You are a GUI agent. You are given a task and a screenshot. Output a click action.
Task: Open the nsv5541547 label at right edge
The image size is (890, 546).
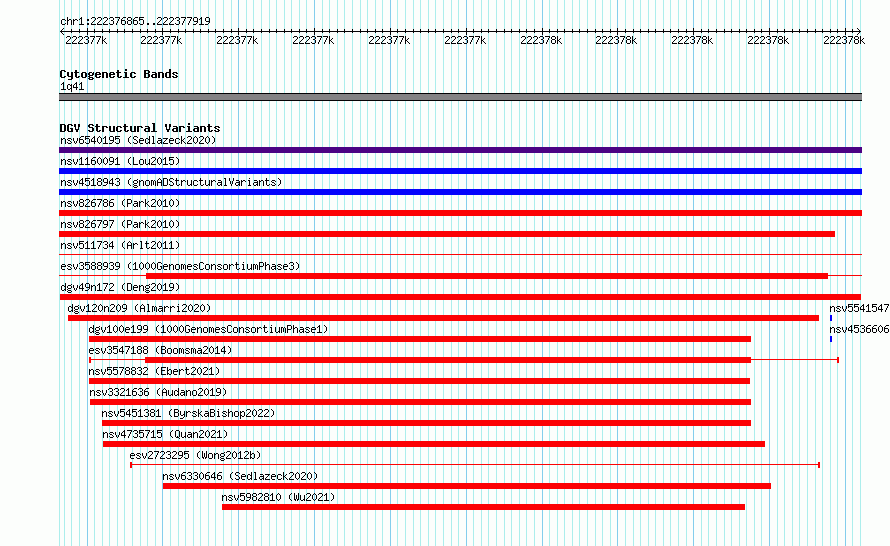click(x=859, y=308)
